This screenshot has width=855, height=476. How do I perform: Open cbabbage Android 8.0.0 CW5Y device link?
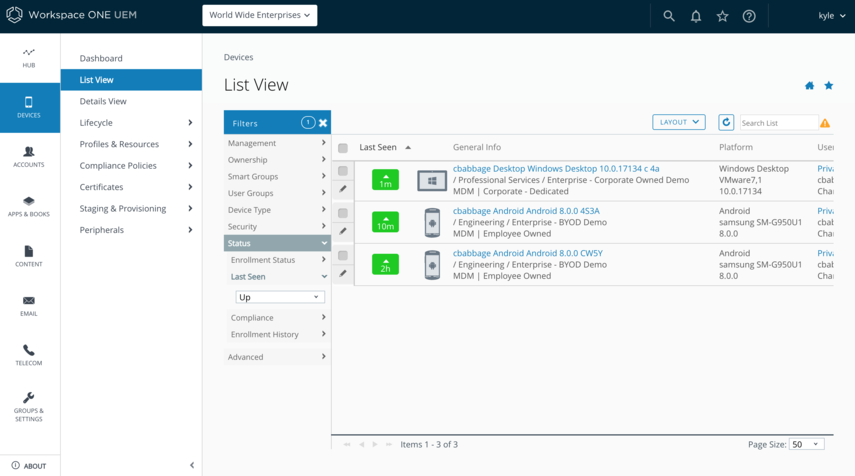click(527, 253)
